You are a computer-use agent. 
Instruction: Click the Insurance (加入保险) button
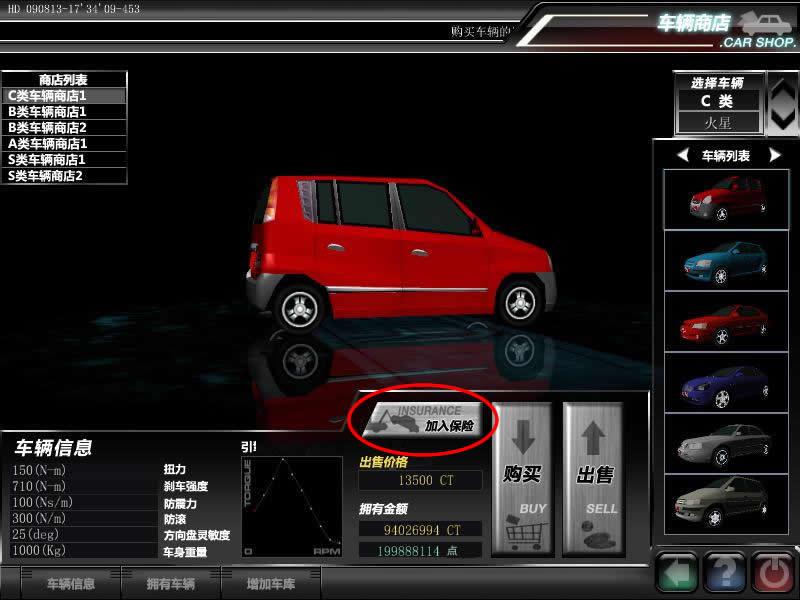point(422,418)
